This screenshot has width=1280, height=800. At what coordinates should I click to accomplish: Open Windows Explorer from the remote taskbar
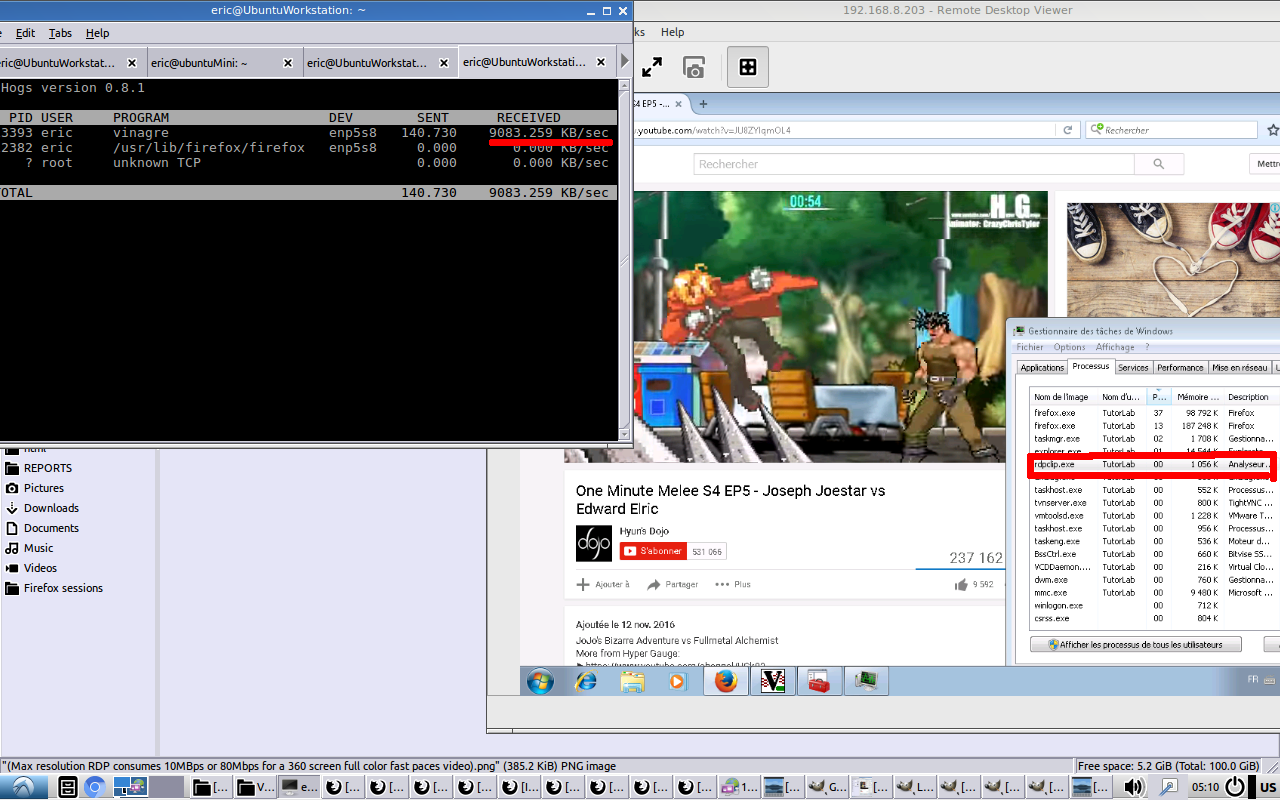(x=633, y=681)
